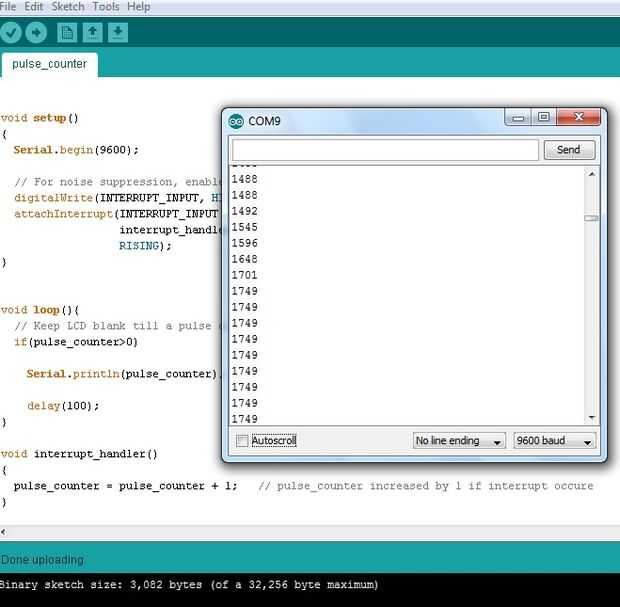Click the scroll down arrow in COM9
The height and width of the screenshot is (607, 620).
[592, 417]
